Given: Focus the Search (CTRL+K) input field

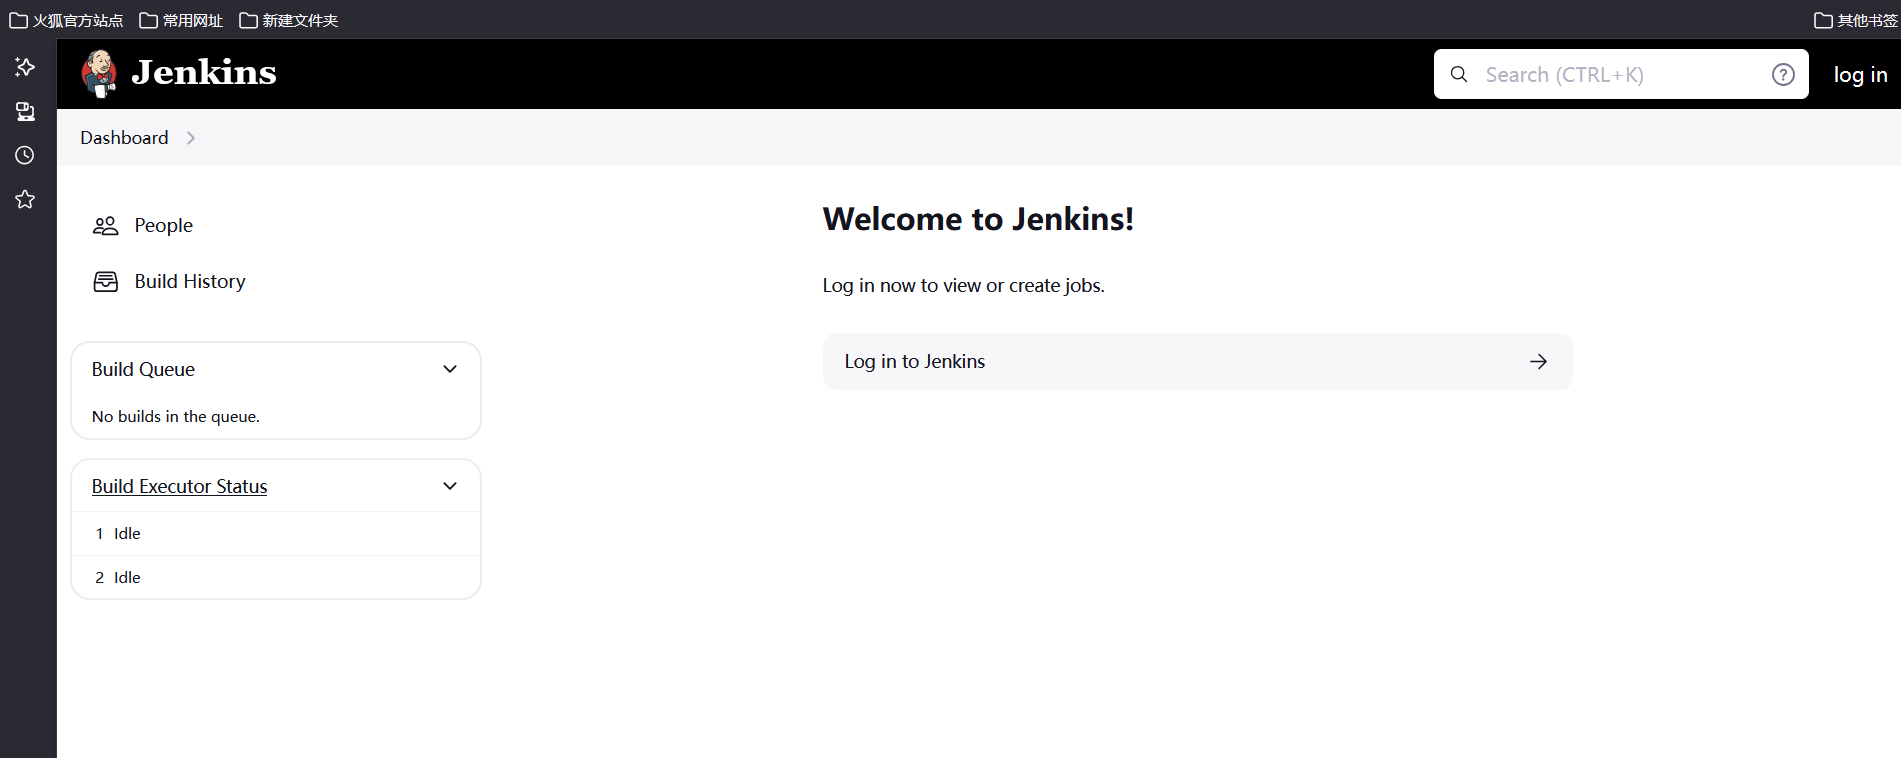Looking at the screenshot, I should click(x=1620, y=74).
